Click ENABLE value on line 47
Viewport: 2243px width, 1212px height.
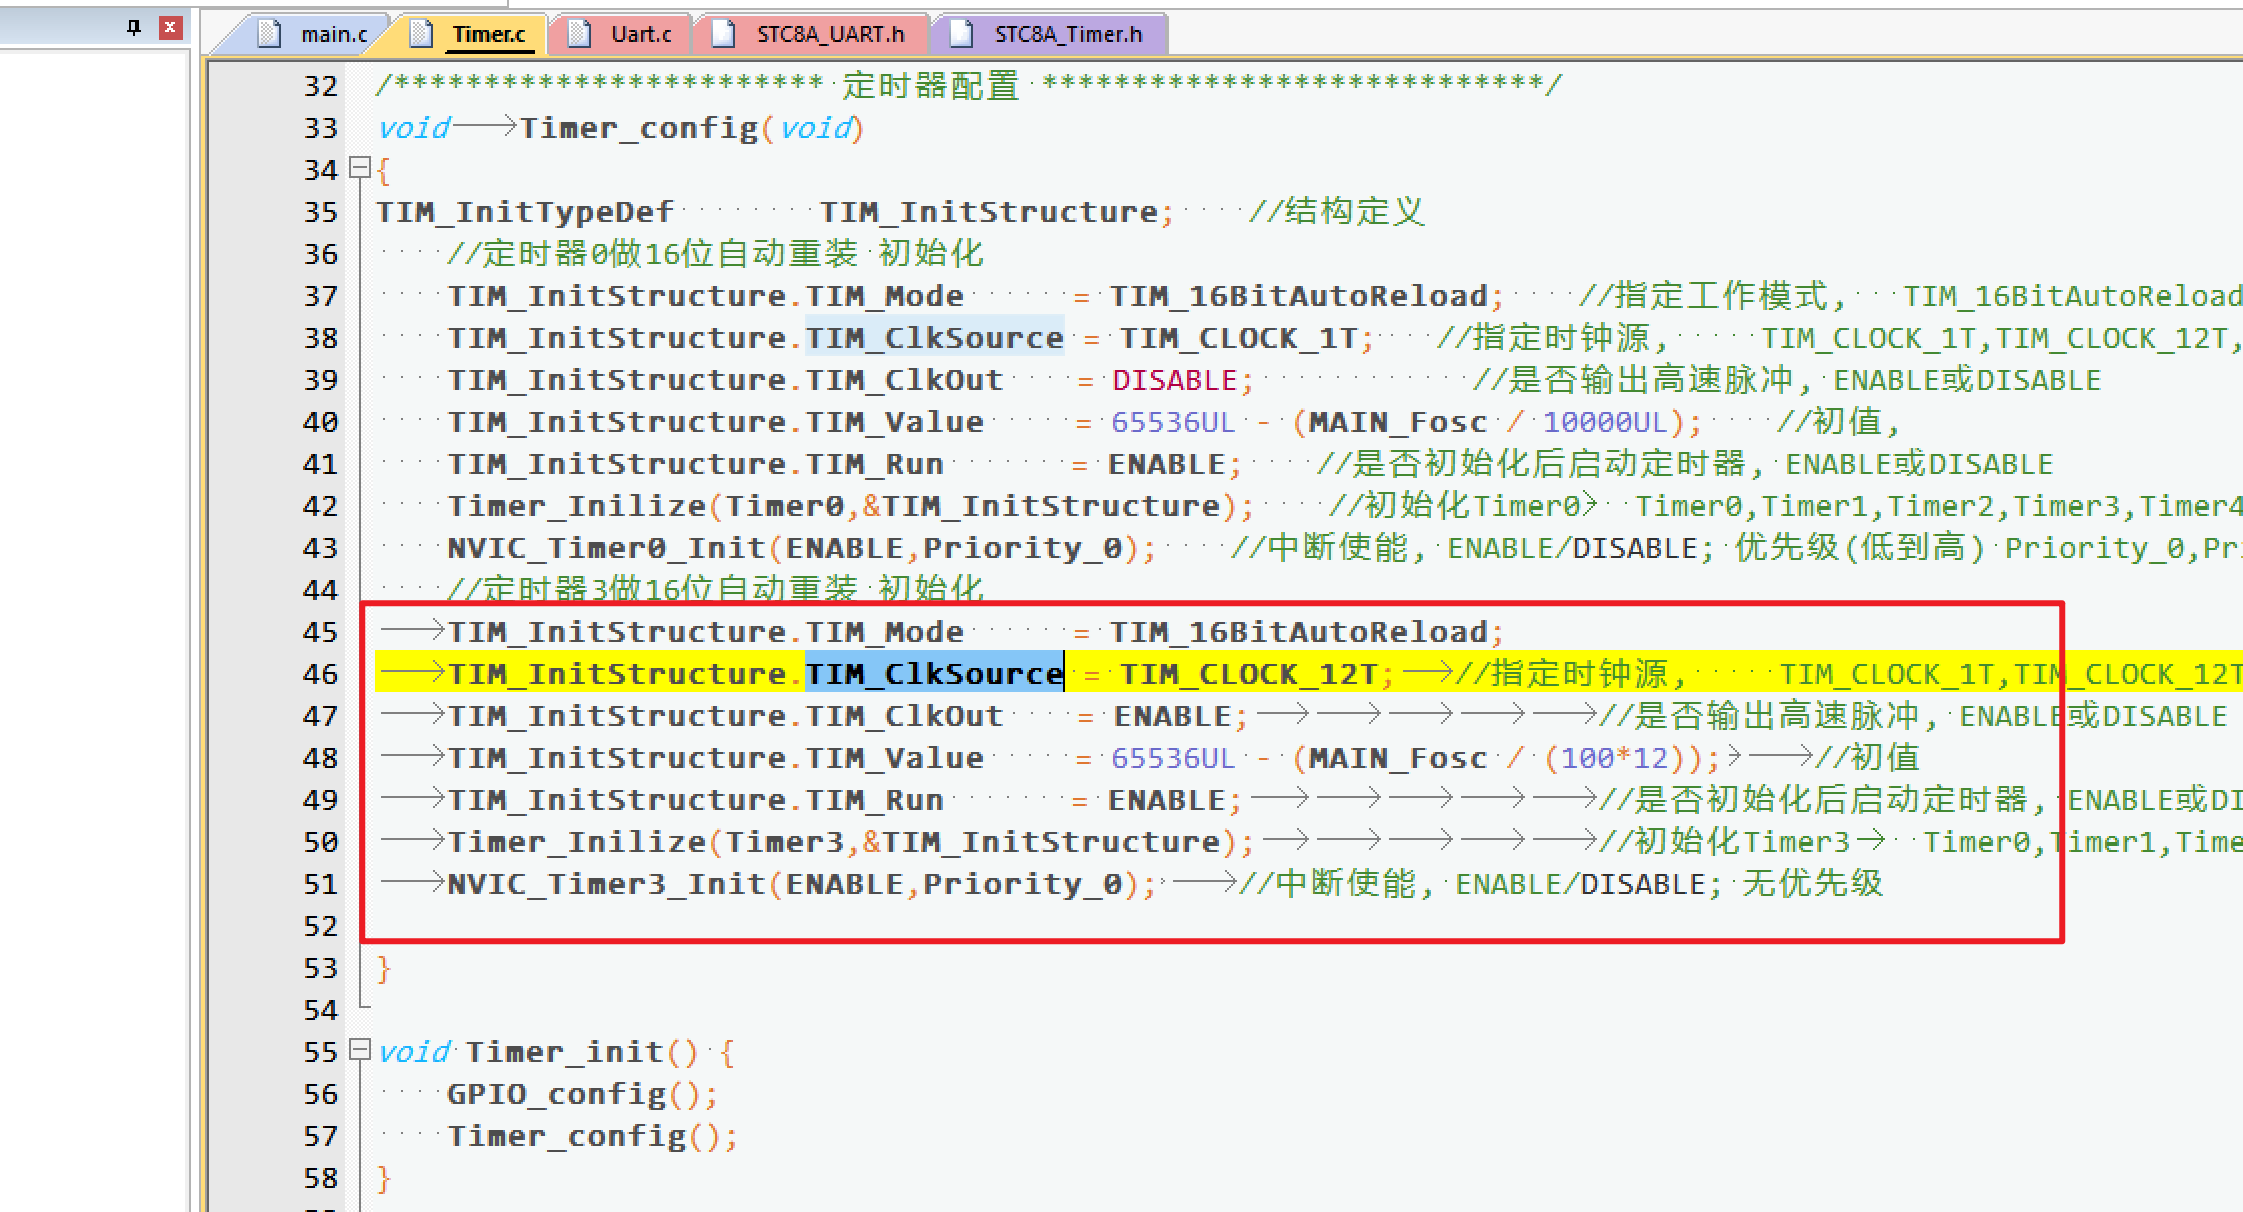pyautogui.click(x=1173, y=716)
